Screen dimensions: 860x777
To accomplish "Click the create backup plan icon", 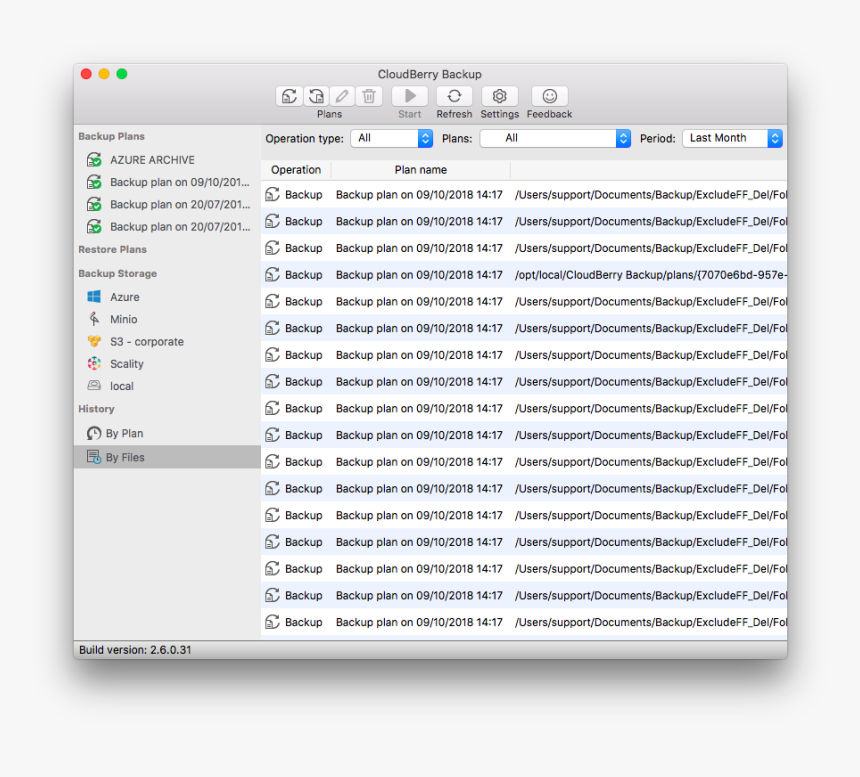I will pos(289,95).
